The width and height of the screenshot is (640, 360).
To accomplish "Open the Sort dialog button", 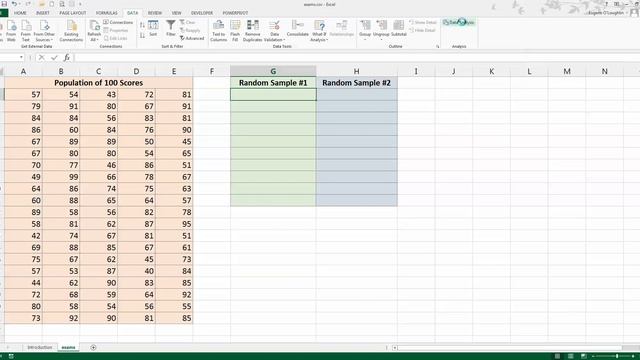I will click(153, 29).
